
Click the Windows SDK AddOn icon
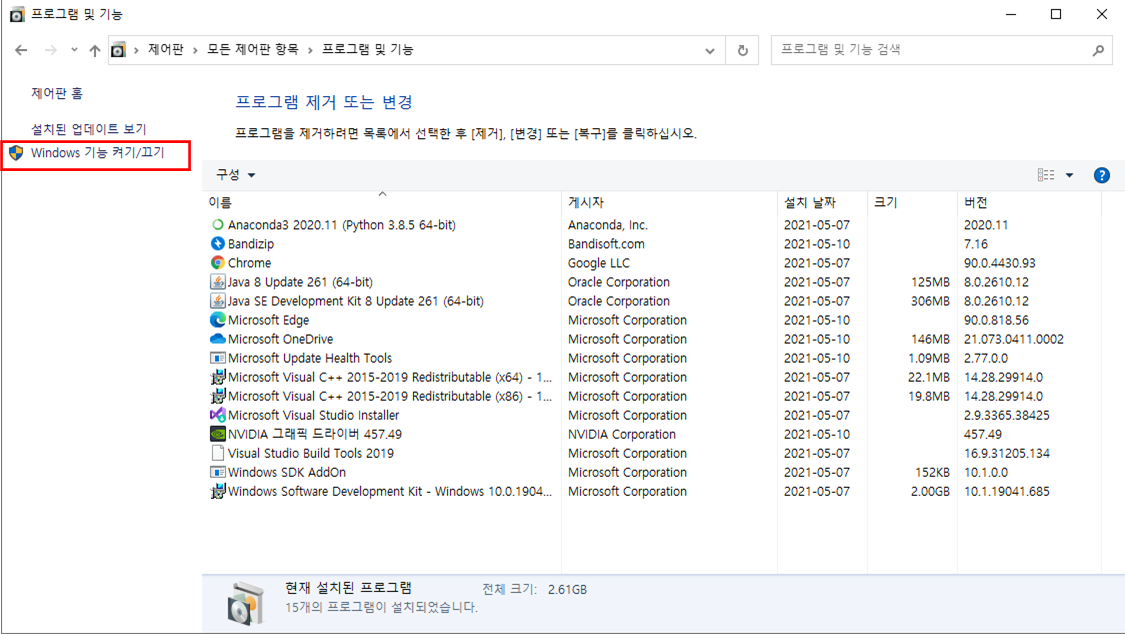pos(217,472)
